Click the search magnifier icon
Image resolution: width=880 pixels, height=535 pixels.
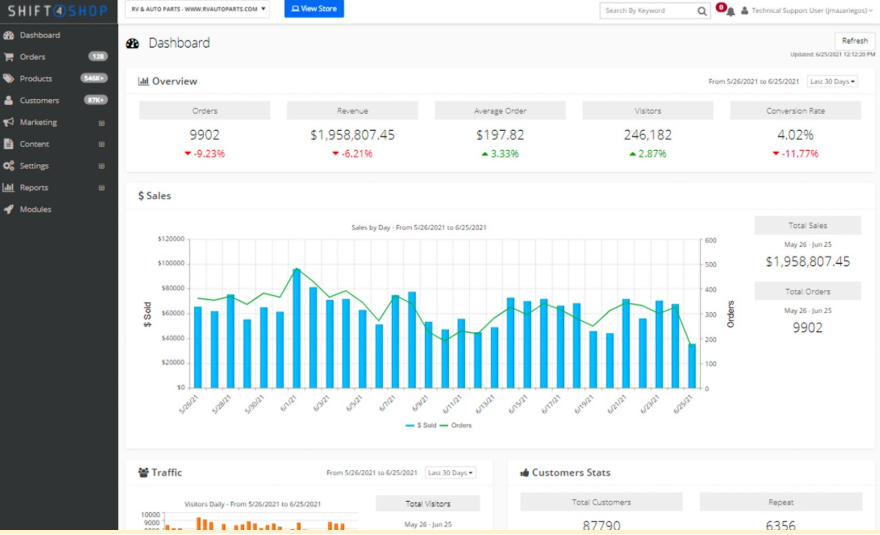[x=702, y=11]
